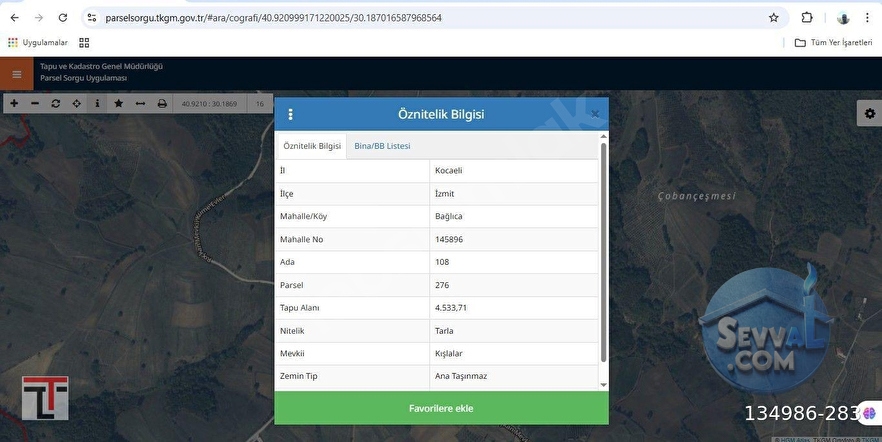882x442 pixels.
Task: Go forward with the browser arrow
Action: [39, 18]
